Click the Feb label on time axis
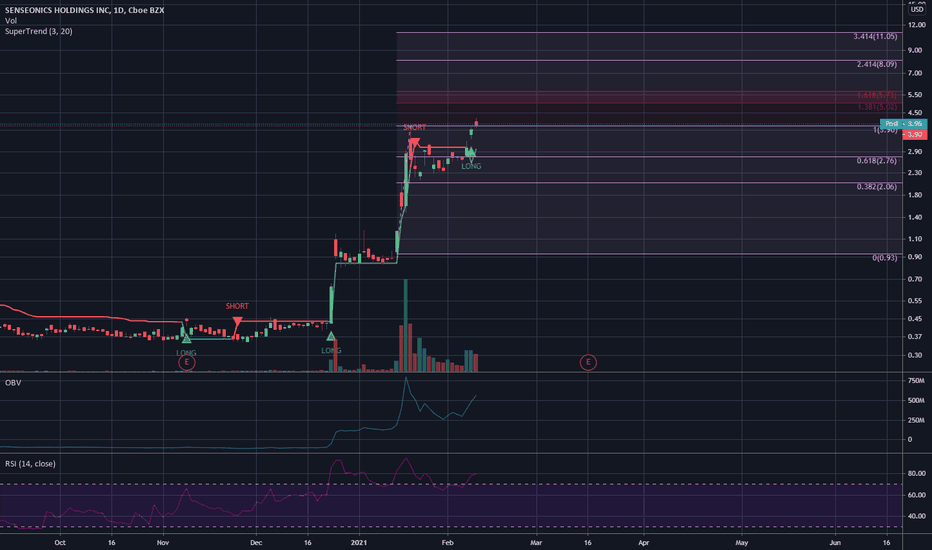The image size is (932, 550). 448,542
